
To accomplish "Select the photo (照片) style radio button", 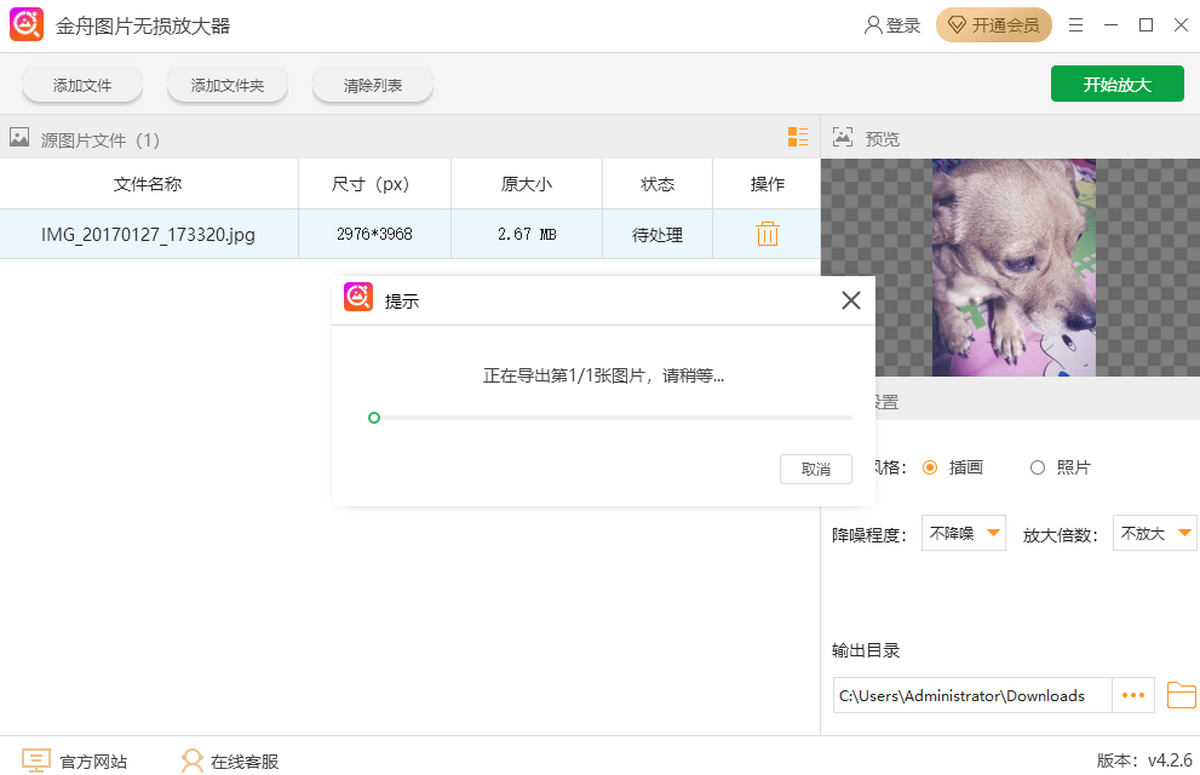I will (x=1037, y=467).
